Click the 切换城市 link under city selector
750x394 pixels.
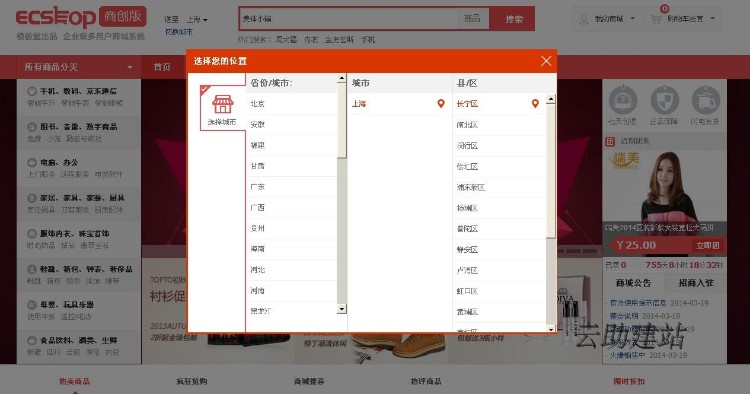179,32
